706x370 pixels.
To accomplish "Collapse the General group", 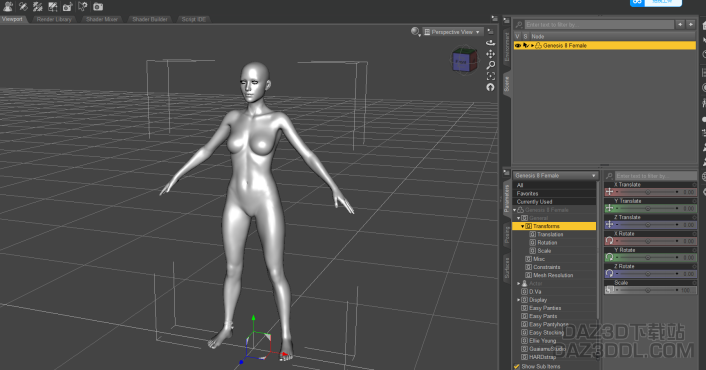I will [x=518, y=218].
